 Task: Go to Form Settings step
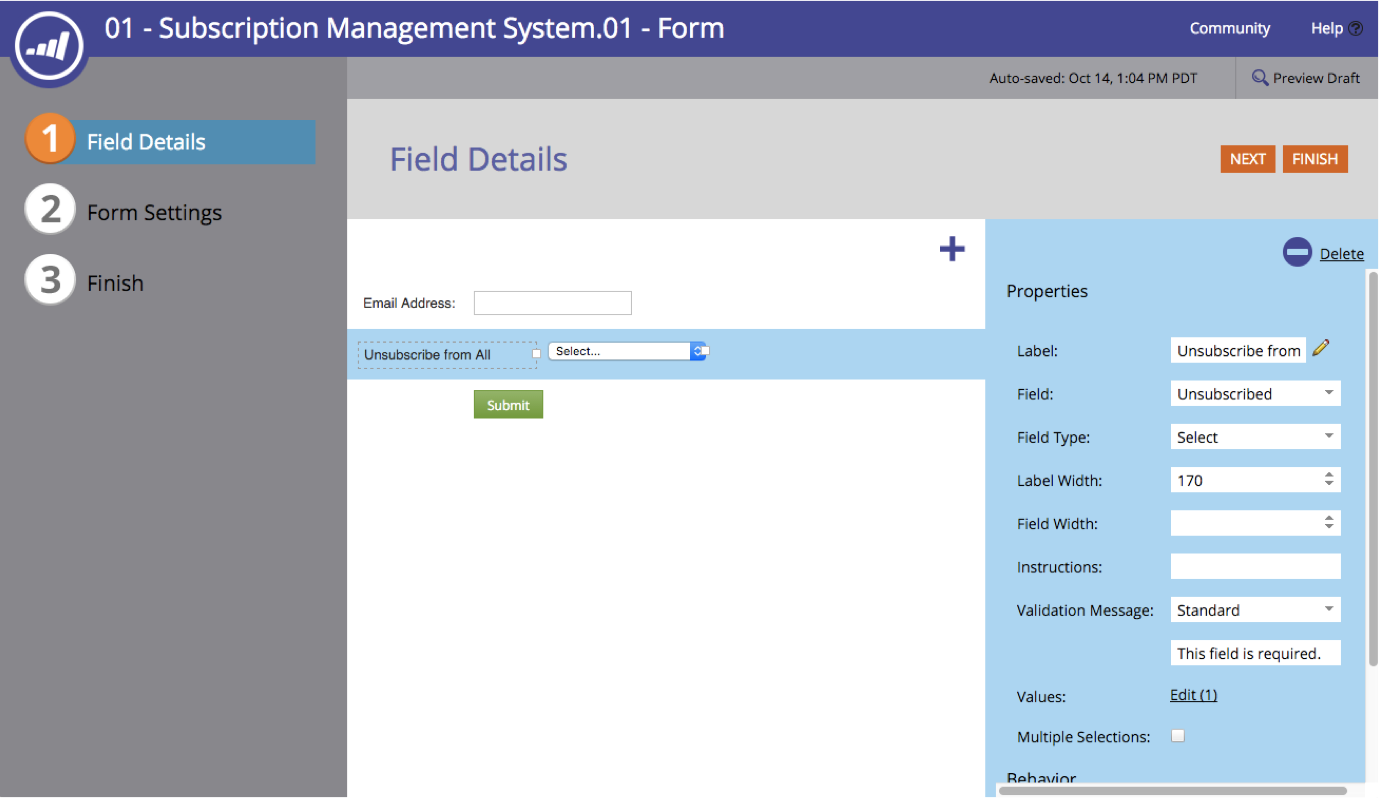(154, 212)
